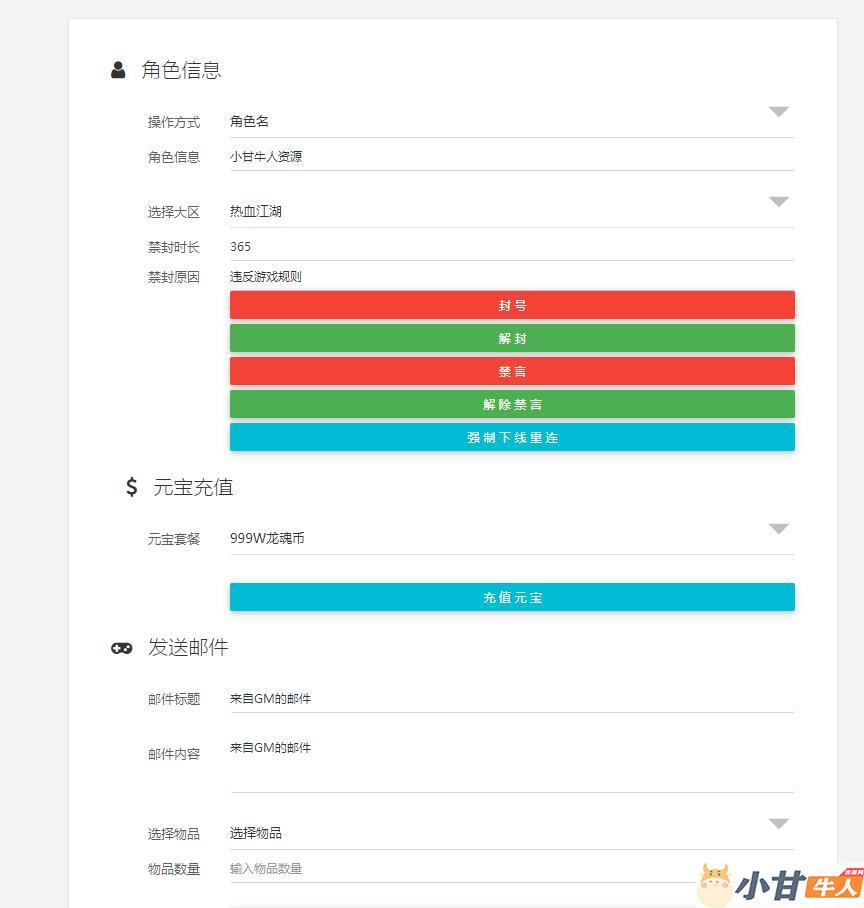Click the green 解除禁言 button

click(x=512, y=404)
